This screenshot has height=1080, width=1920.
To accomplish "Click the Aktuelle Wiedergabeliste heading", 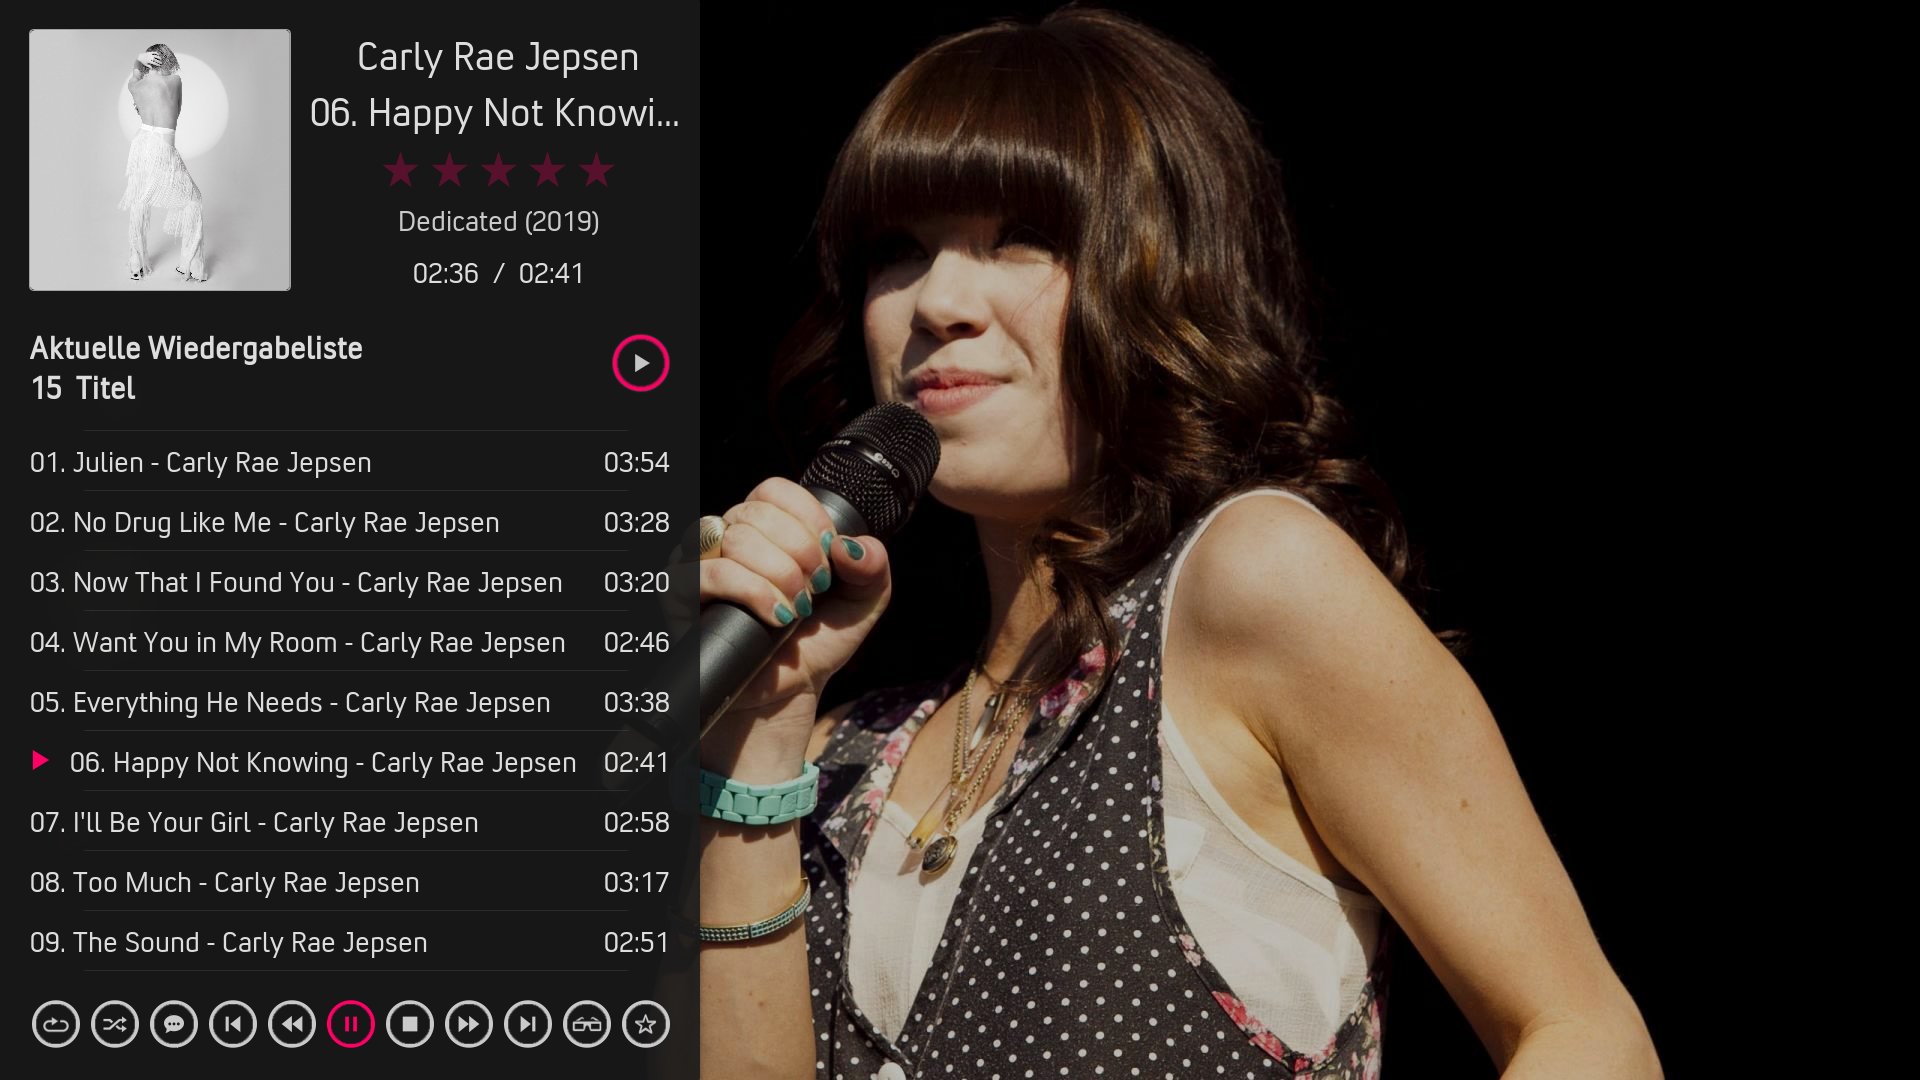I will [x=196, y=348].
